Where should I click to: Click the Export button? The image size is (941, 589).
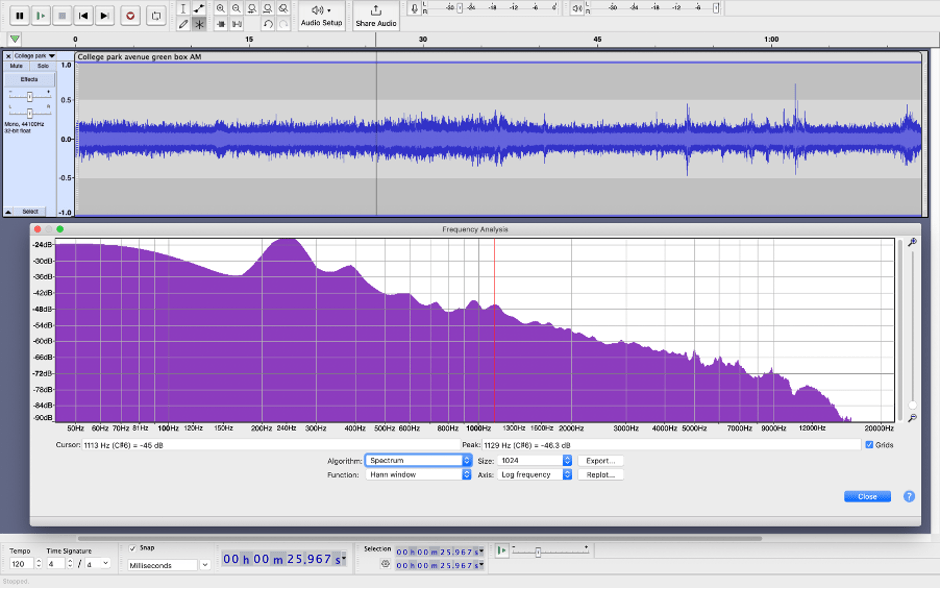point(600,460)
